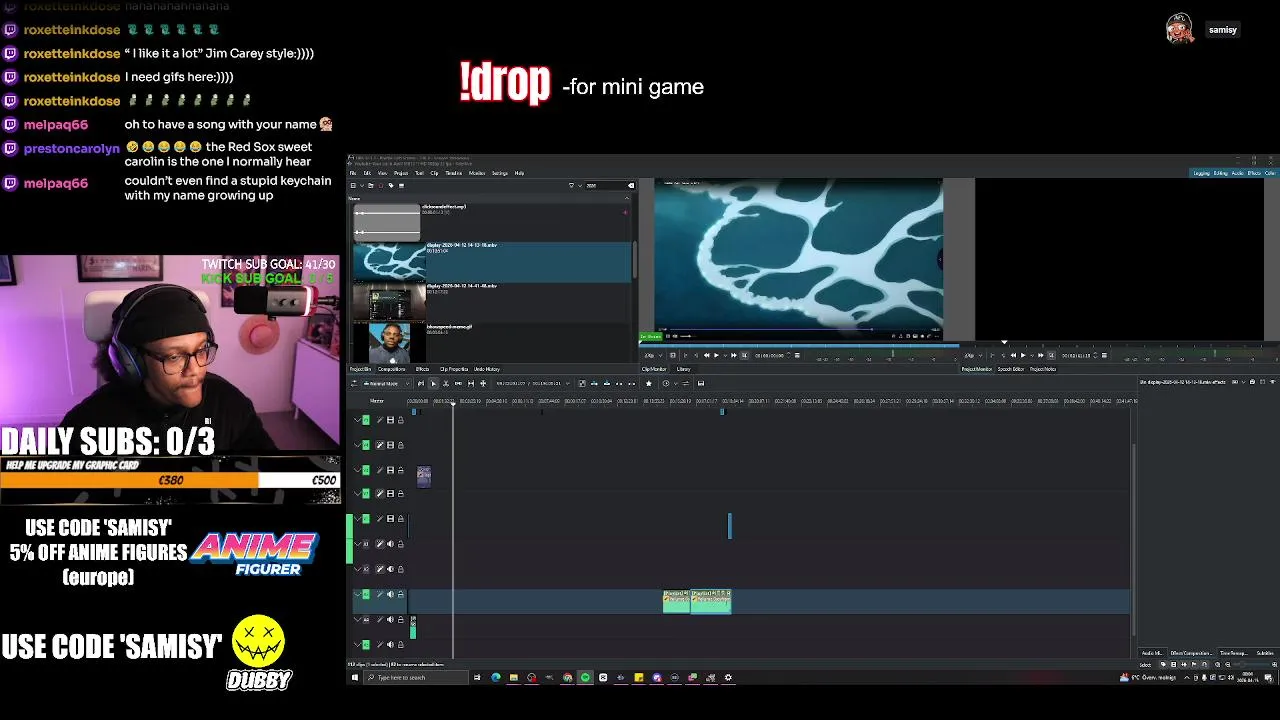Lock the topmost video track
1280x720 pixels.
pos(401,419)
